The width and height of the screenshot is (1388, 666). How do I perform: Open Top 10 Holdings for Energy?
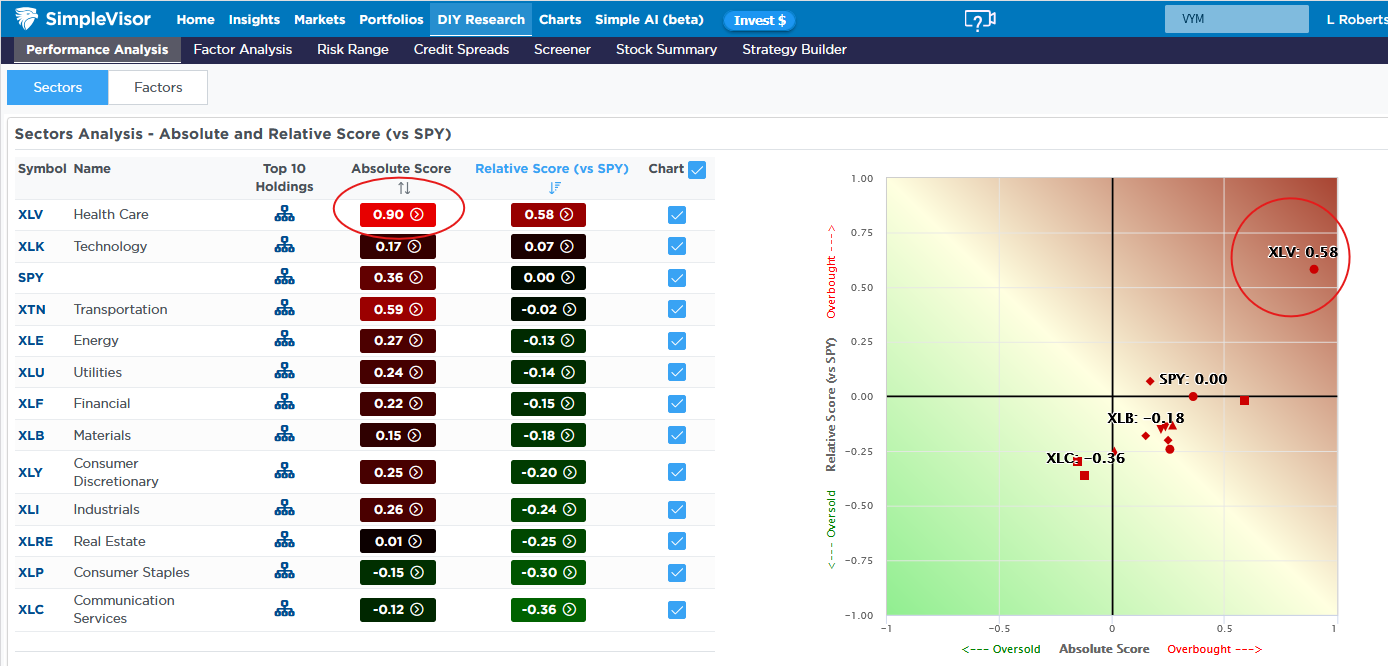coord(285,340)
